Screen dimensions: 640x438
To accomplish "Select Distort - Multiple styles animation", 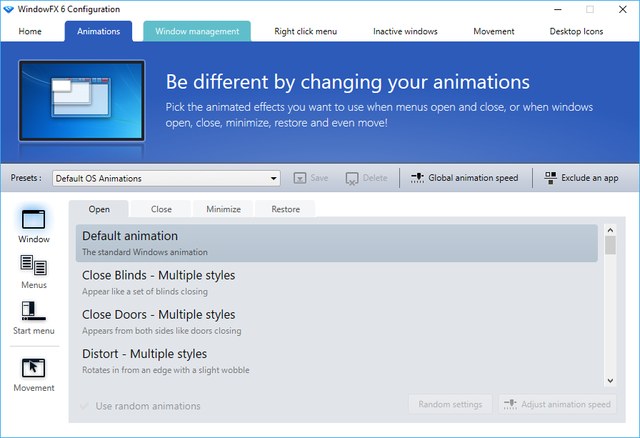I will (337, 361).
